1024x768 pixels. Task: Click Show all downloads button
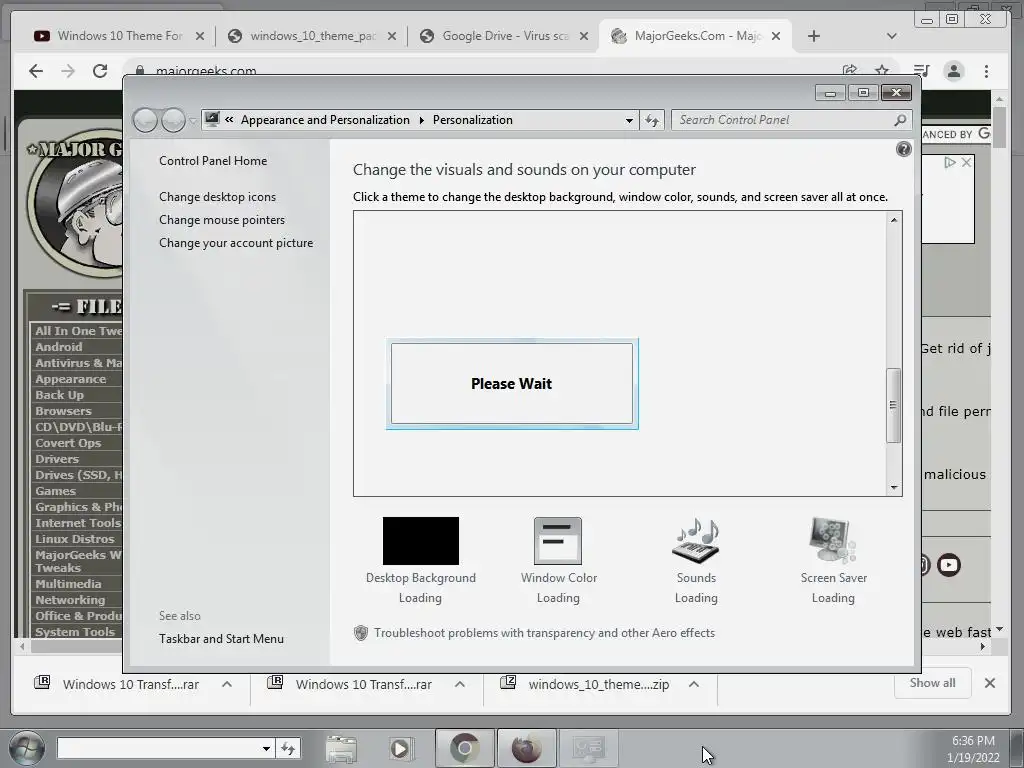tap(933, 683)
